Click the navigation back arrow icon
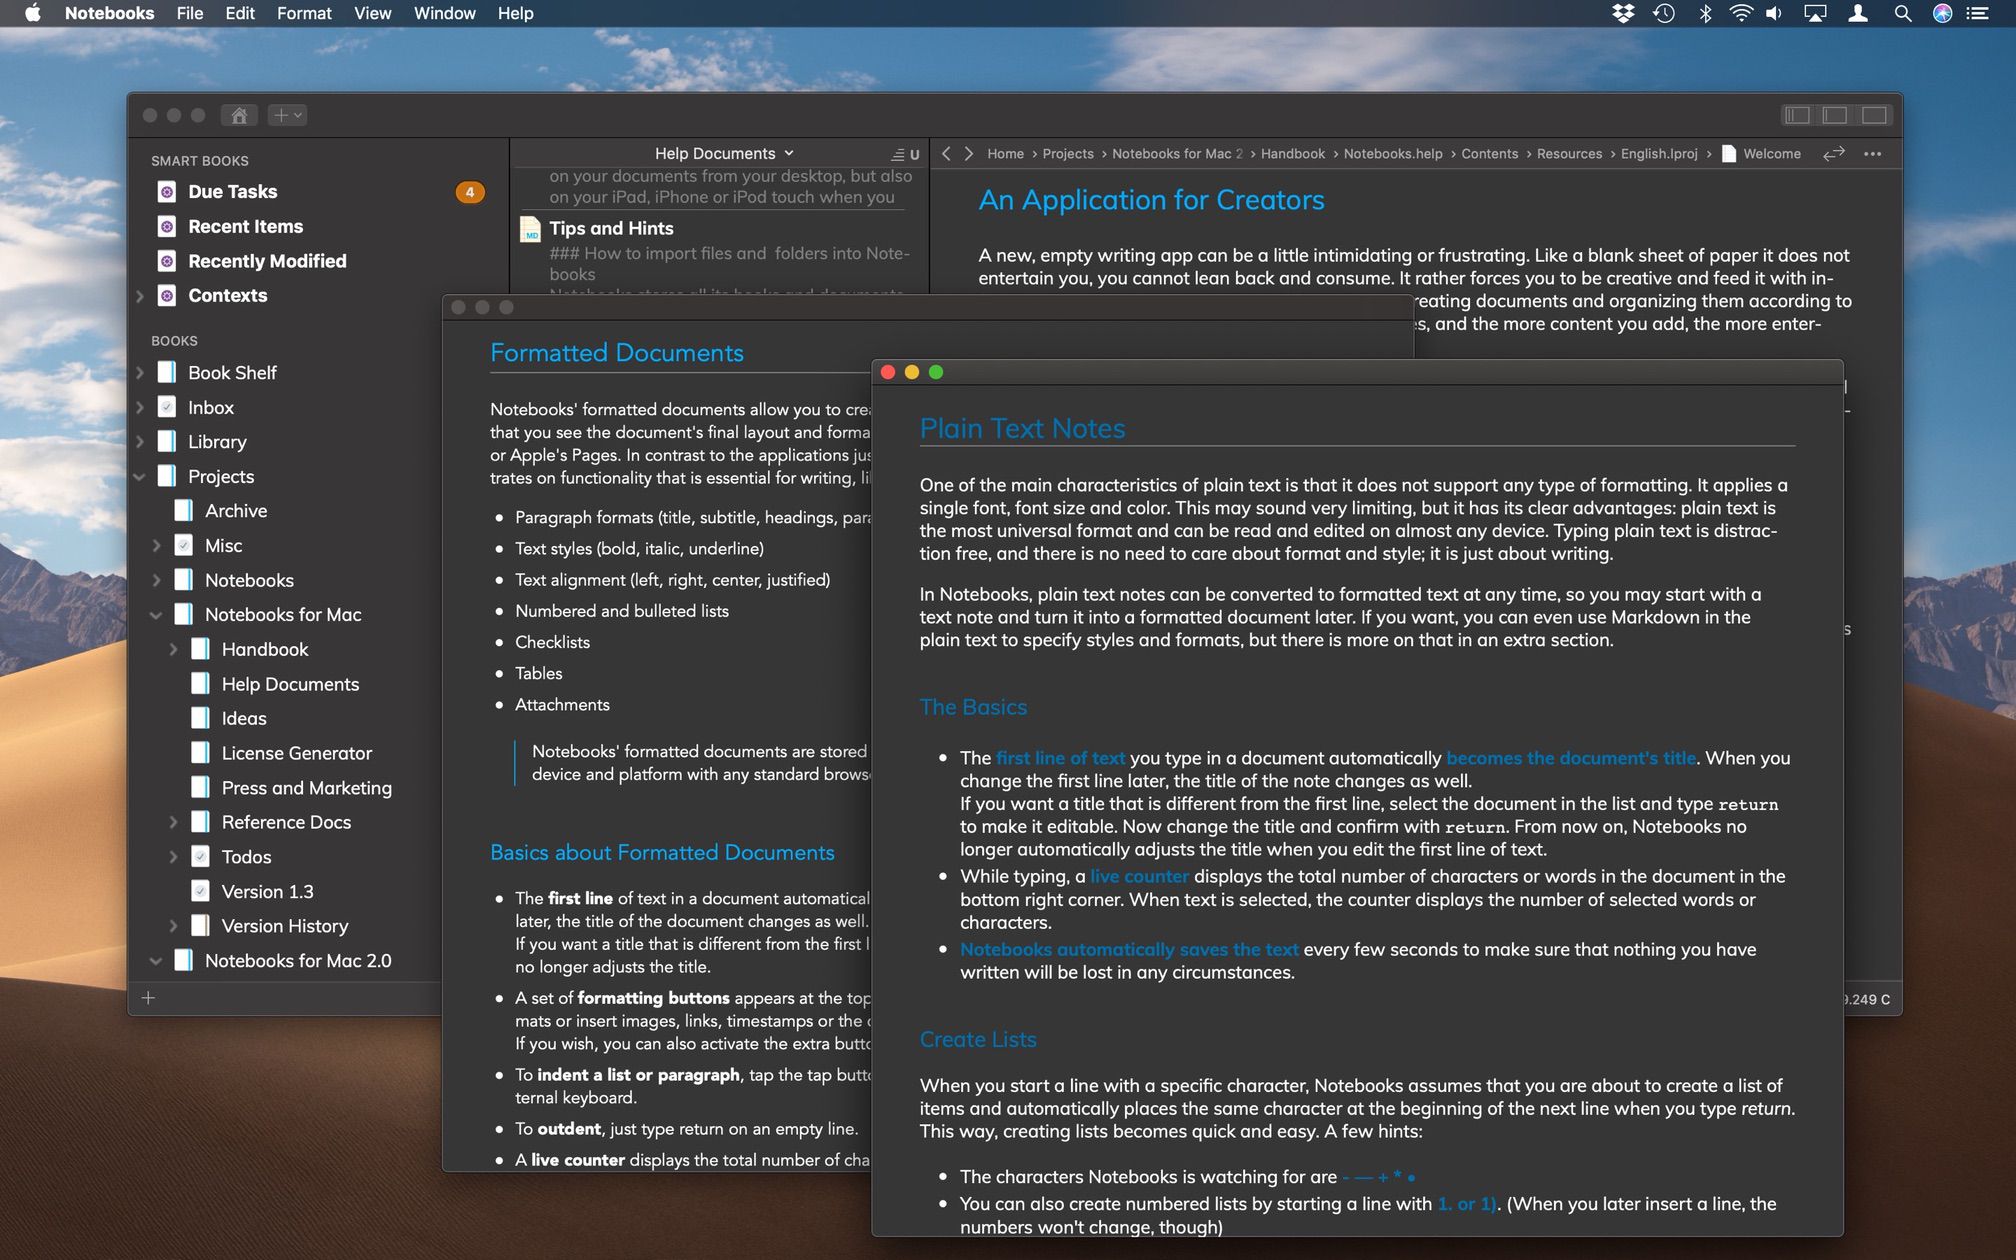The image size is (2016, 1260). pyautogui.click(x=945, y=154)
